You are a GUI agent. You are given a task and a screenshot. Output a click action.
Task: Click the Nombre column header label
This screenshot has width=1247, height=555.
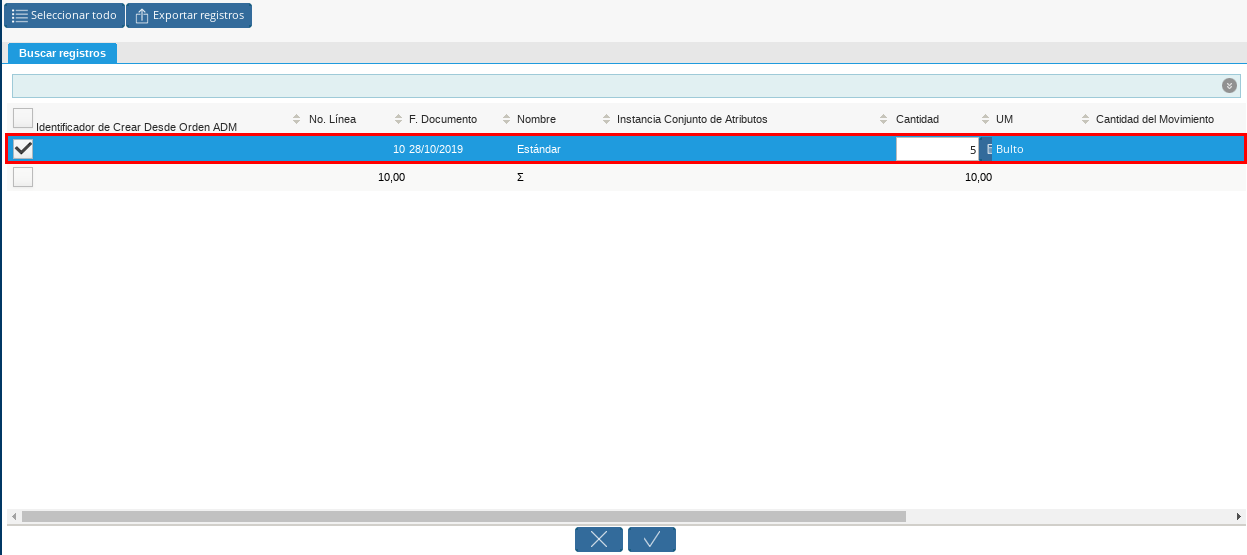(536, 119)
